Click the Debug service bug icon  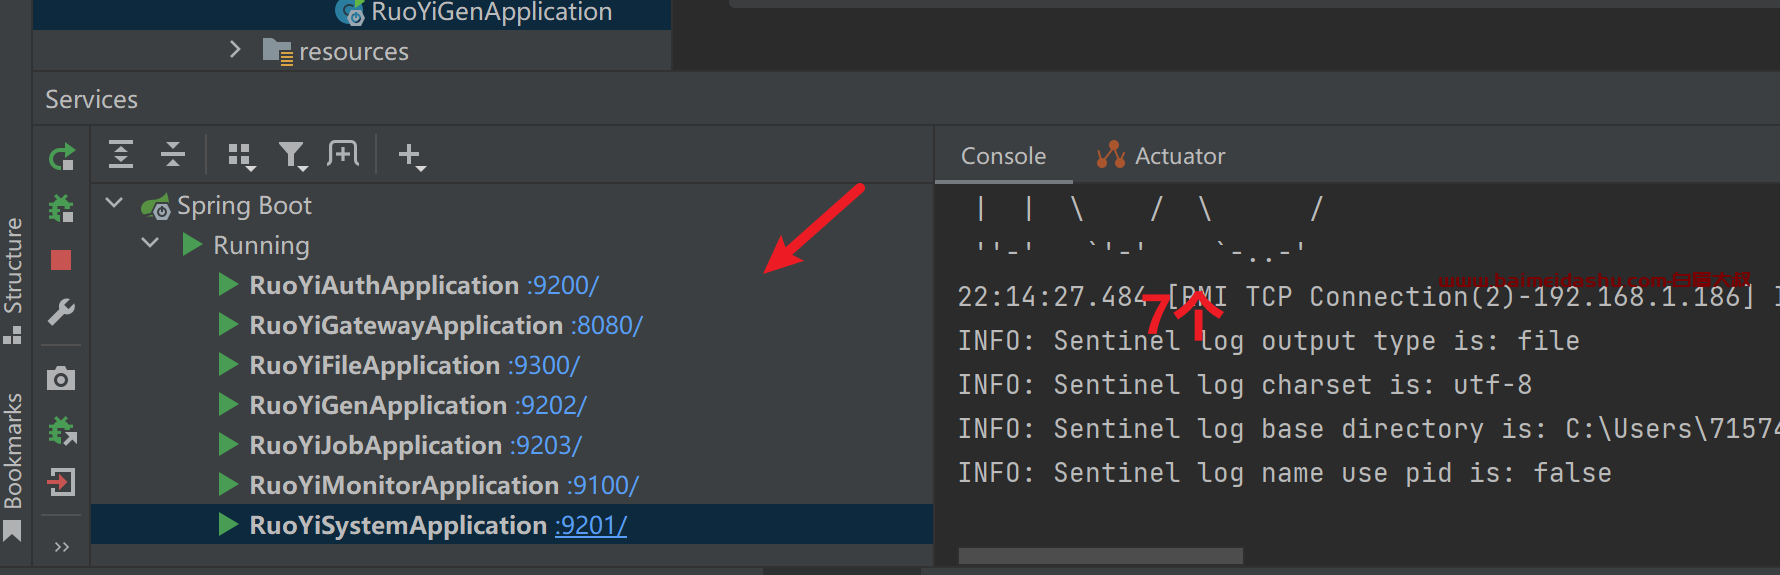(x=62, y=208)
